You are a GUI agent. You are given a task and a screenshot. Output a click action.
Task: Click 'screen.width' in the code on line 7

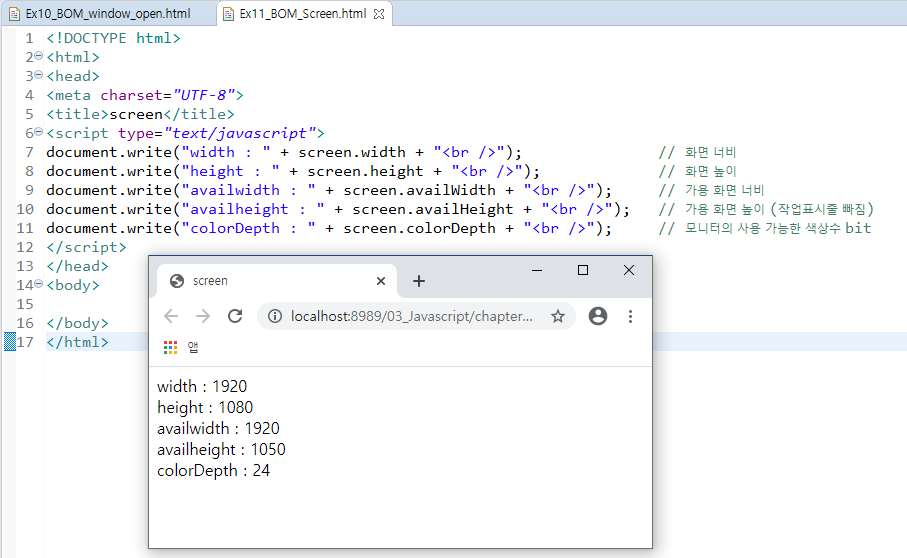click(x=352, y=152)
